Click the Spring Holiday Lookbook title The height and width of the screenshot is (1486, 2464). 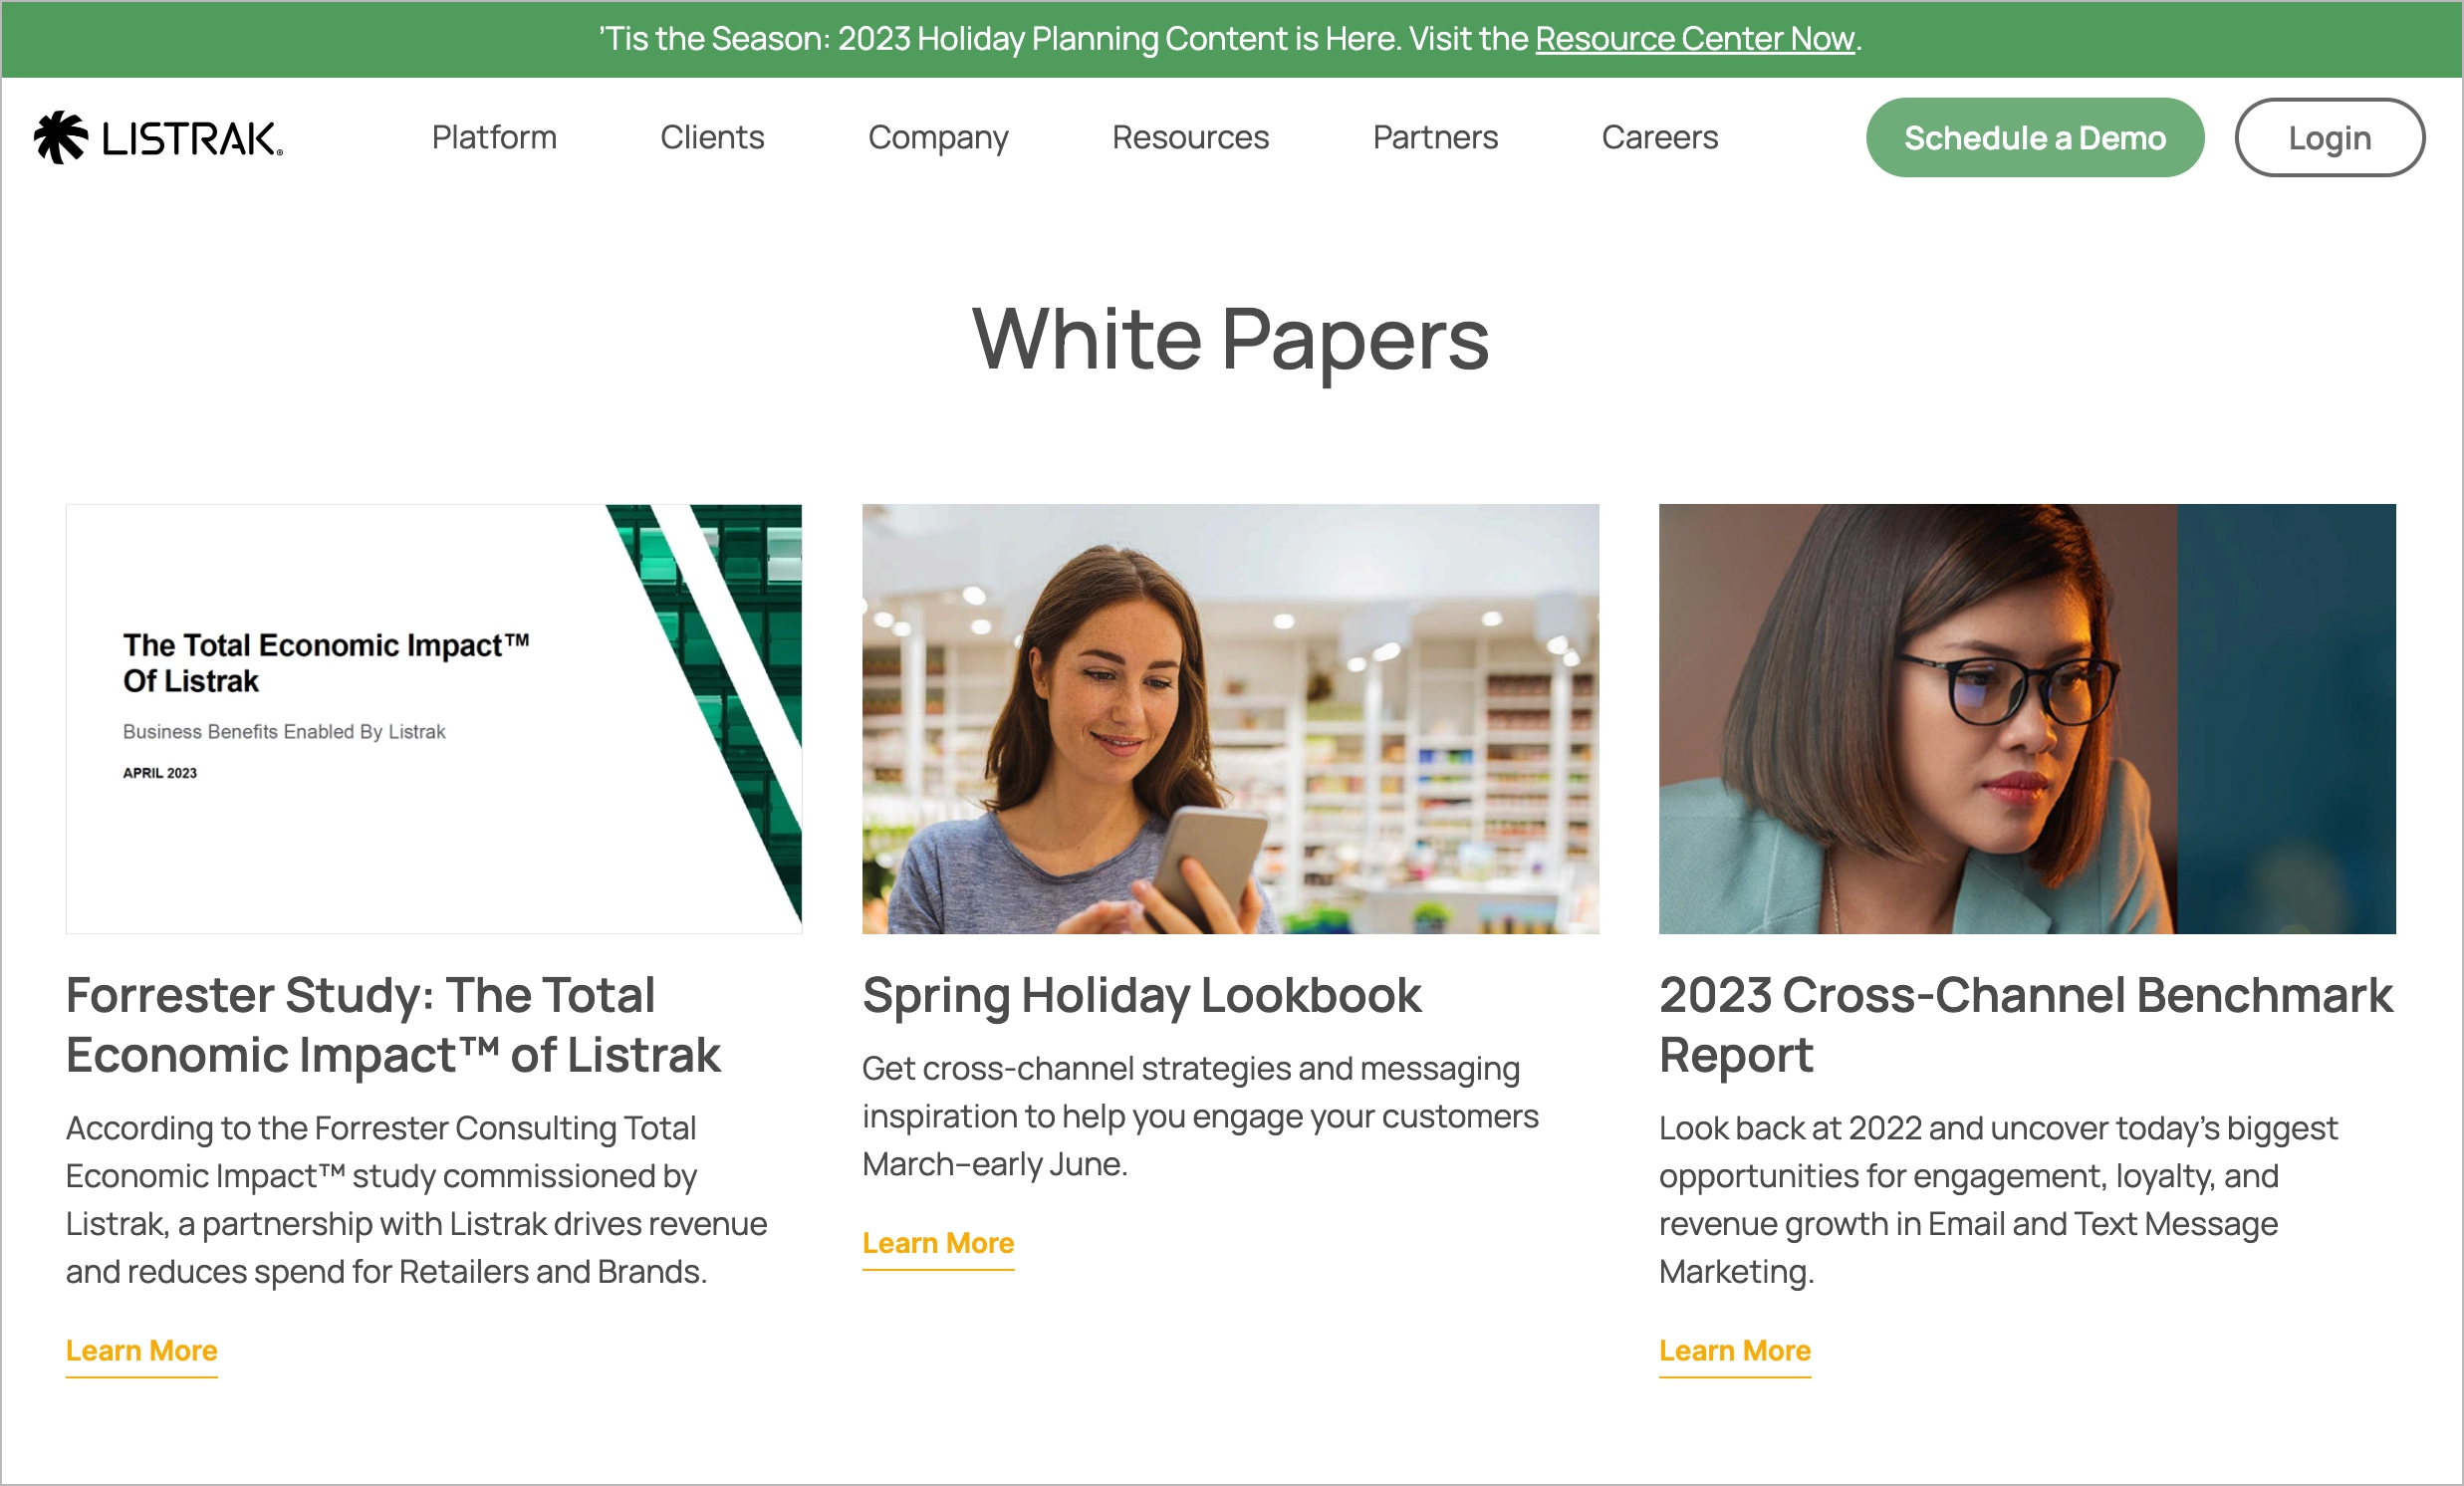[x=1142, y=996]
